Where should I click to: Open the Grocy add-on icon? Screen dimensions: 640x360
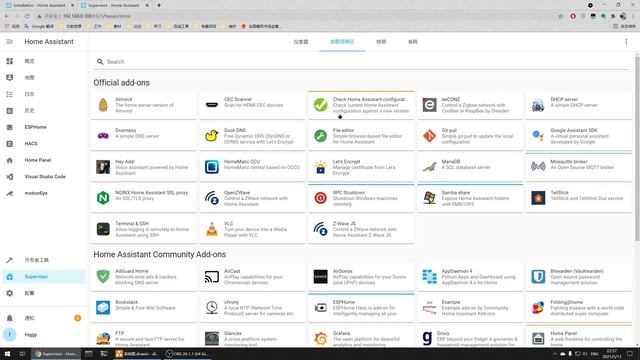[427, 338]
